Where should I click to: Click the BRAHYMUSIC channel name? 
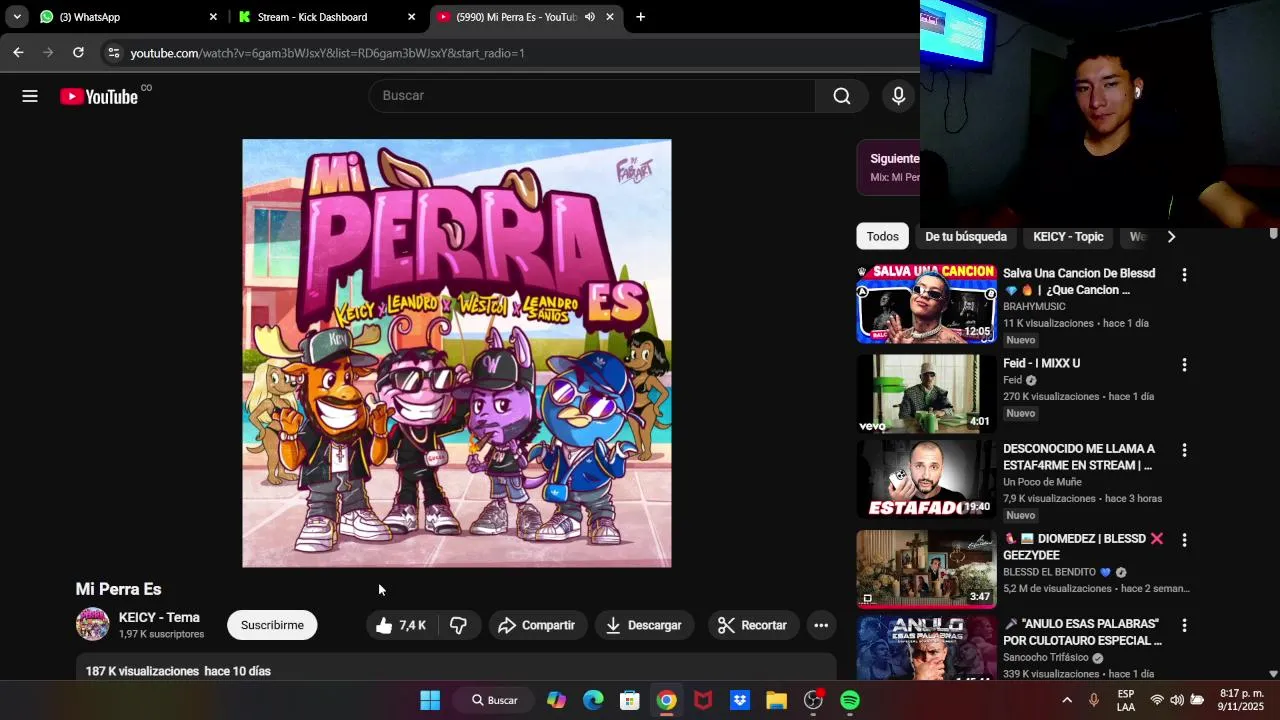(1034, 306)
